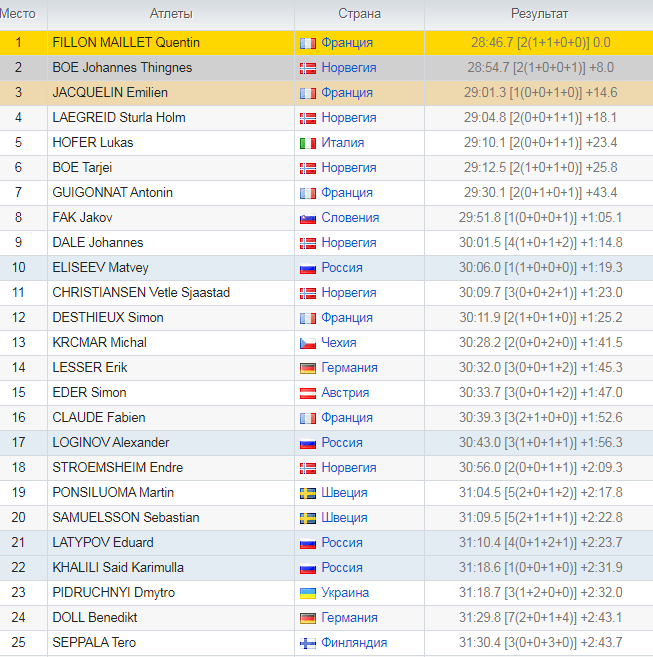This screenshot has height=657, width=653.
Task: Click the Swedish flag in Samuelsson Sebastian row
Action: tap(308, 518)
